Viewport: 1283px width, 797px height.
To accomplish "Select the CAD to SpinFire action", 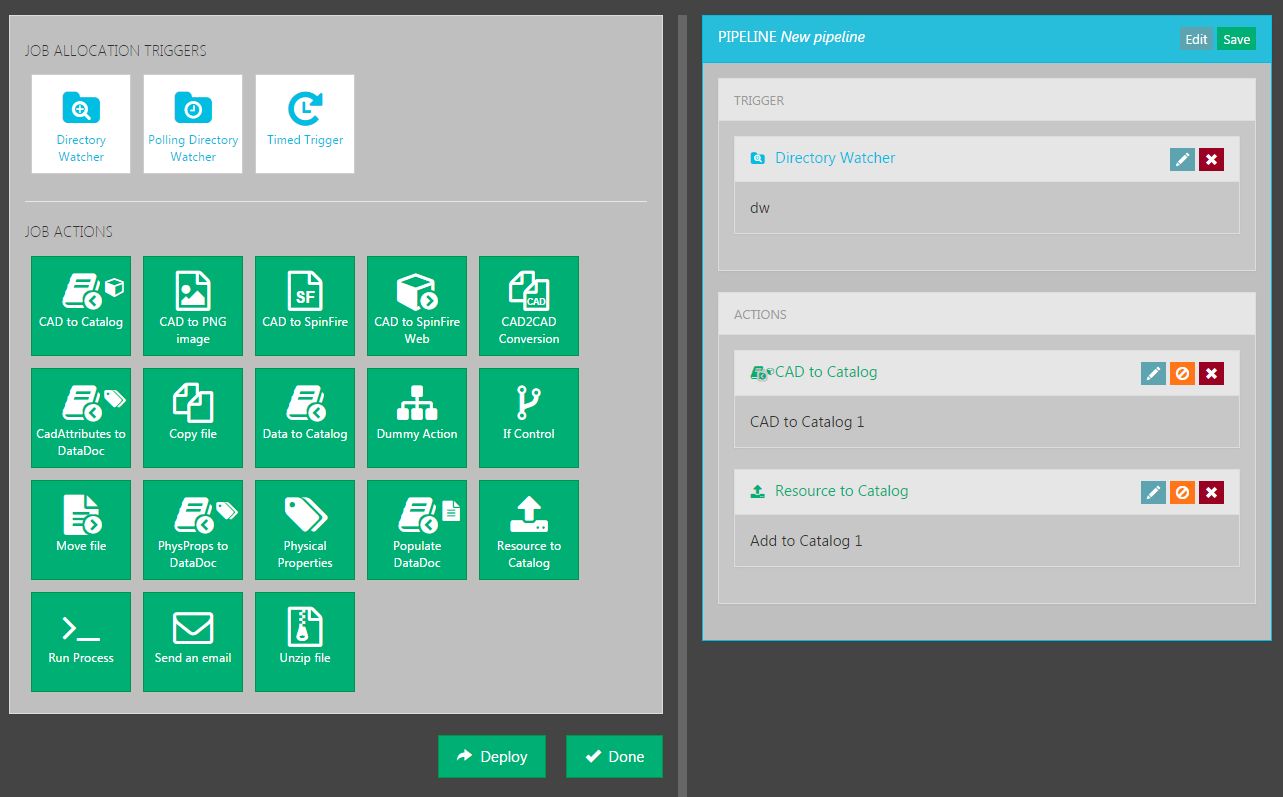I will point(305,306).
